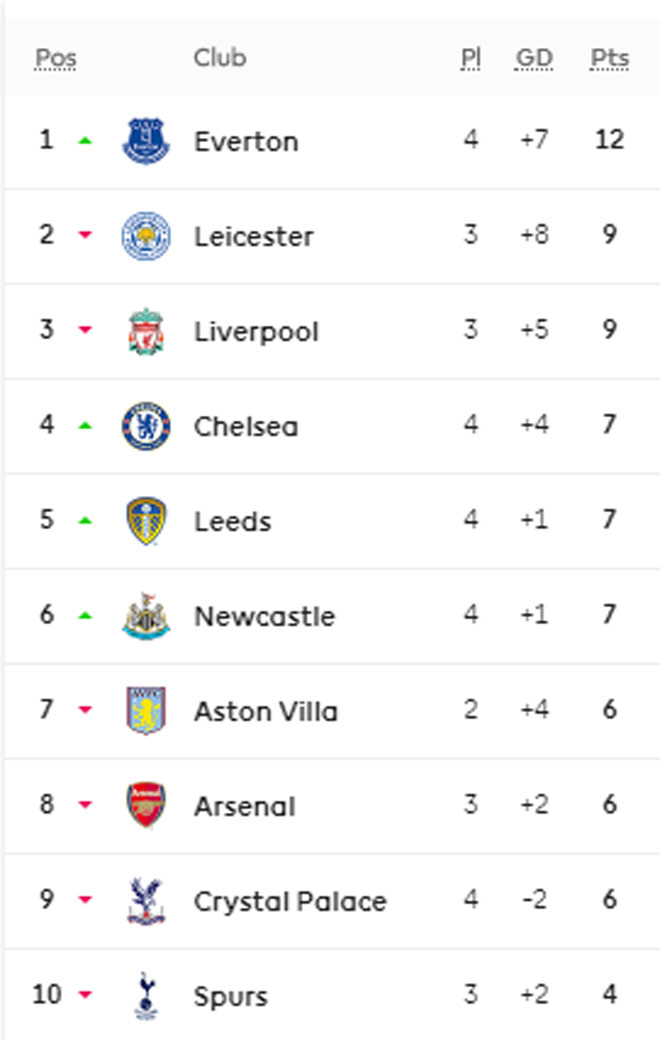Click the Aston Villa name link
The width and height of the screenshot is (660, 1040).
[x=266, y=712]
